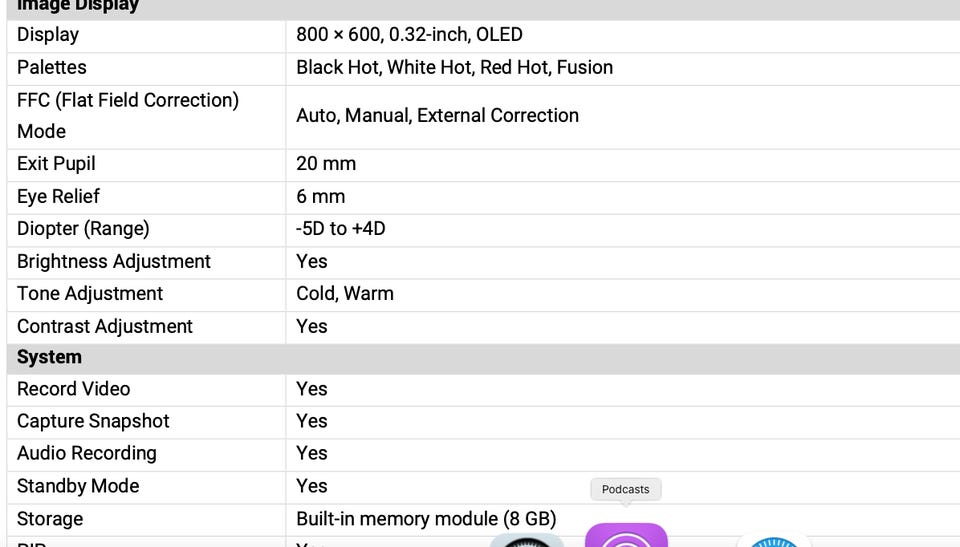This screenshot has height=547, width=960.
Task: Click the FFC (Flat Field Correction) Mode label
Action: pyautogui.click(x=128, y=116)
